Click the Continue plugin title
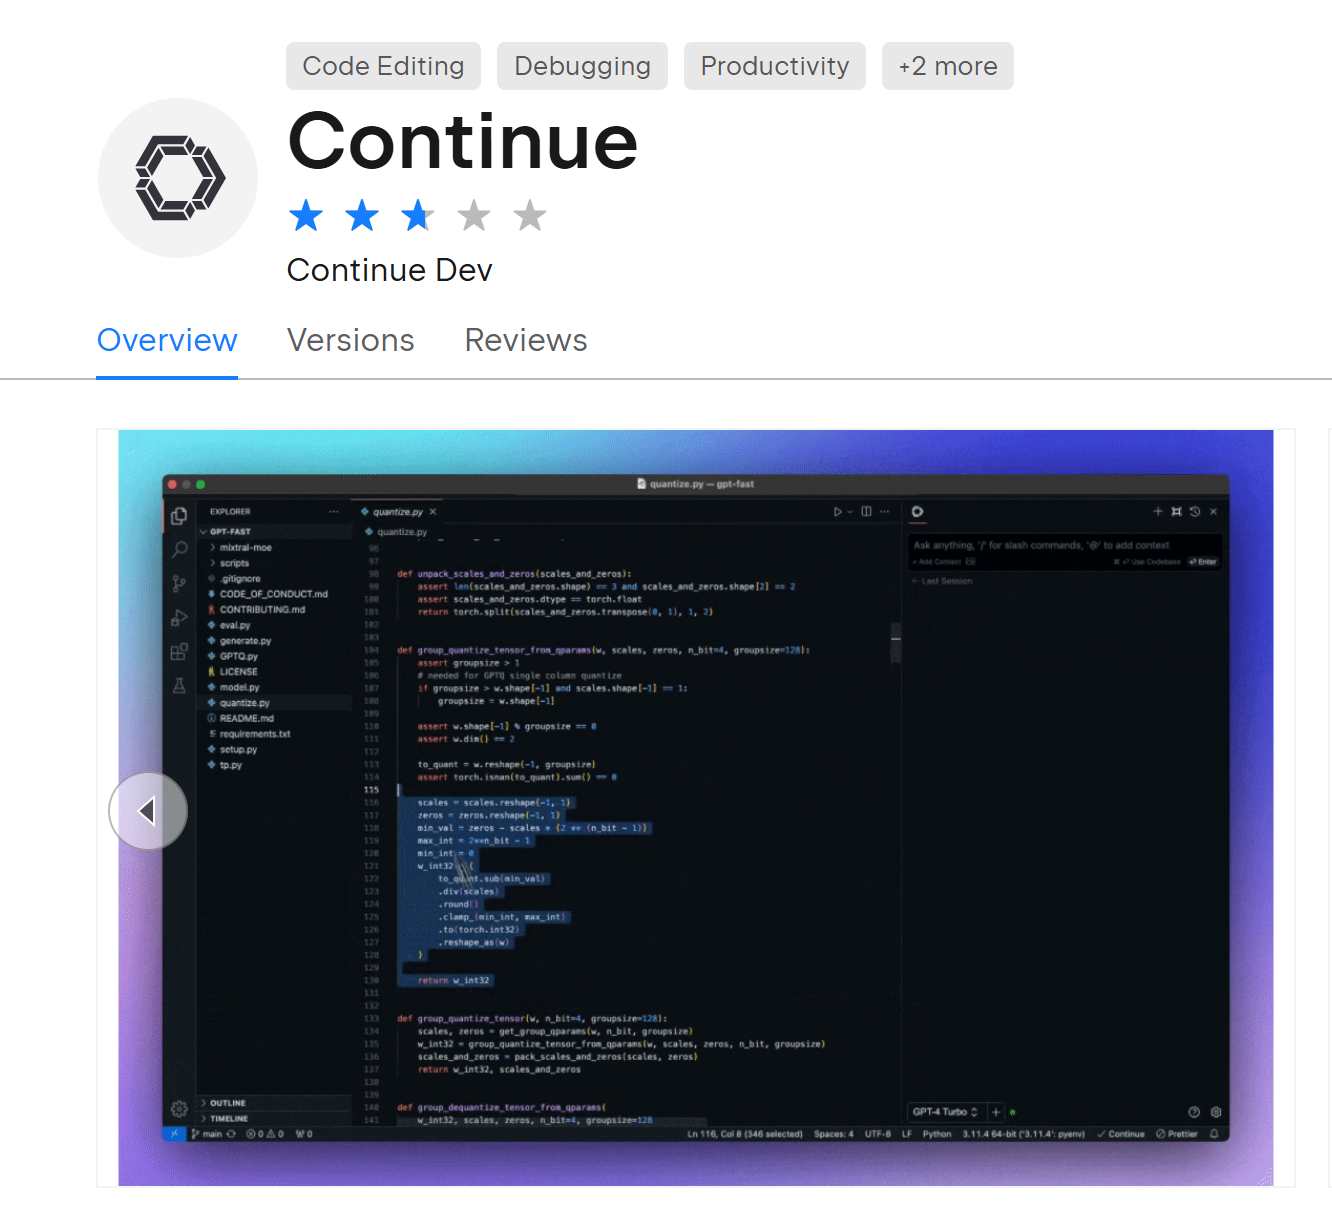The width and height of the screenshot is (1332, 1231). (463, 142)
